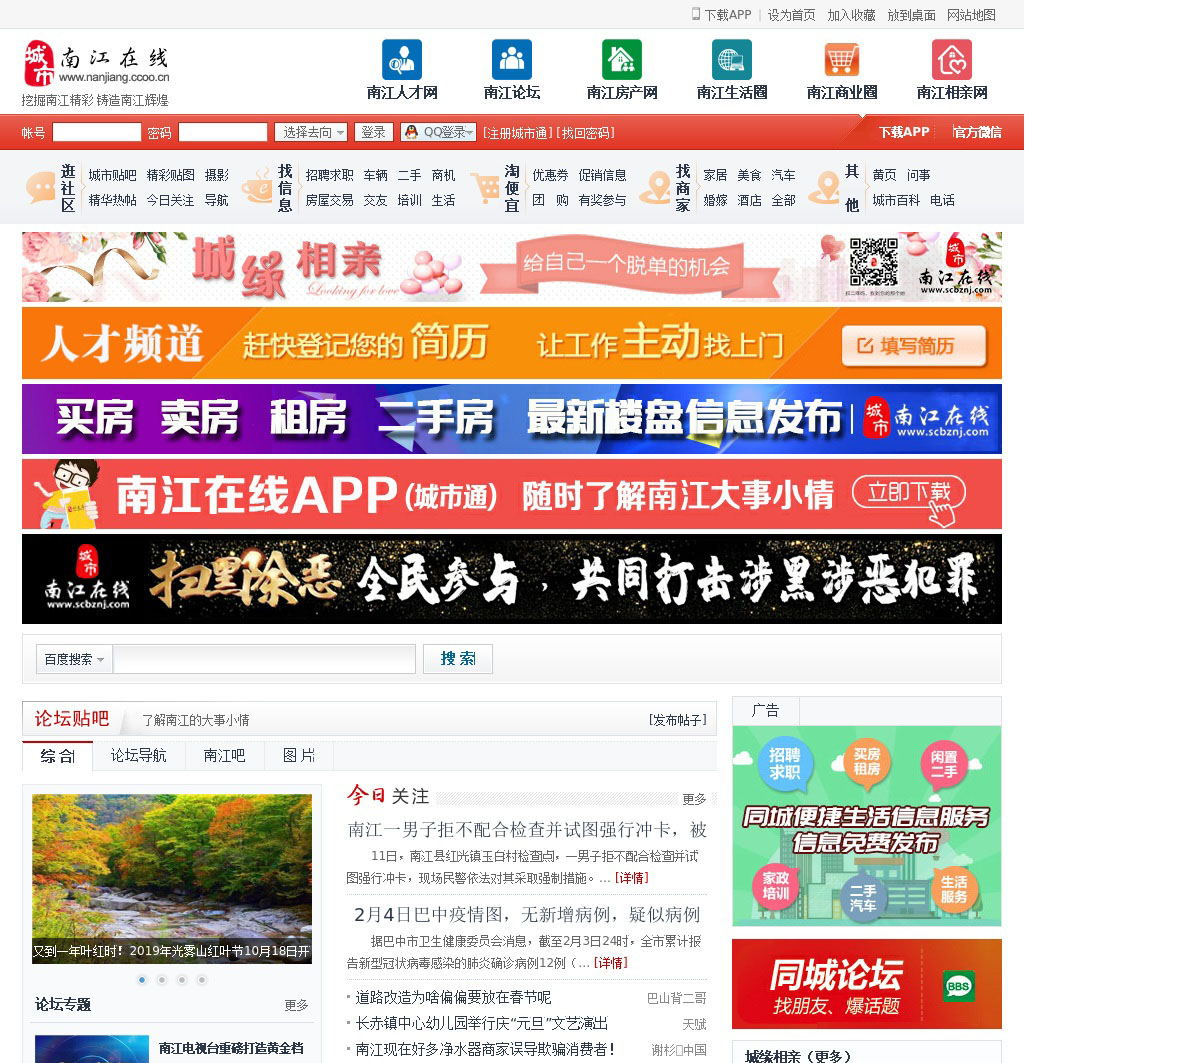This screenshot has width=1200, height=1063.
Task: Open the 同城便捷生活信息服务 ad
Action: [x=867, y=826]
